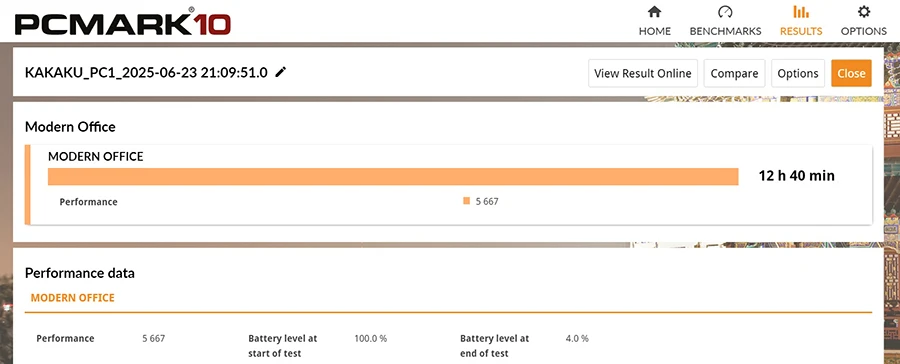Go to the Home icon
Screen dimensions: 900x364
[x=654, y=11]
